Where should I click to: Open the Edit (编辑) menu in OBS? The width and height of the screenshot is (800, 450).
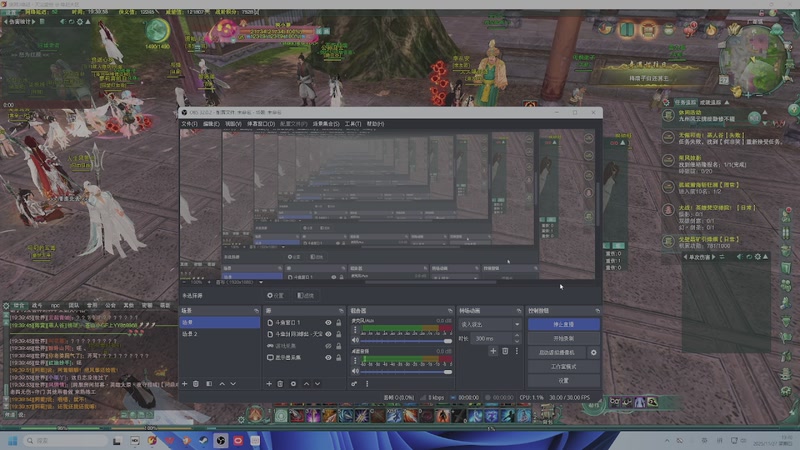coord(211,124)
